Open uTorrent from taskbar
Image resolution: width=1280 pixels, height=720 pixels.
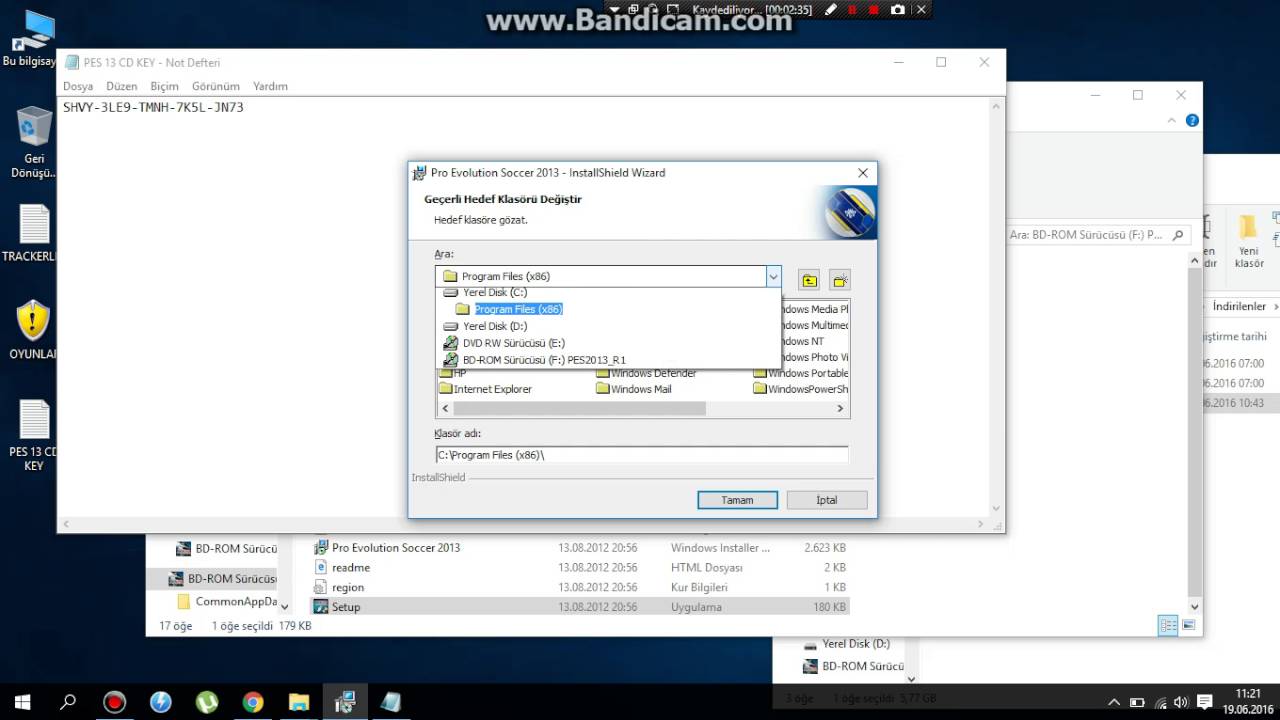207,702
